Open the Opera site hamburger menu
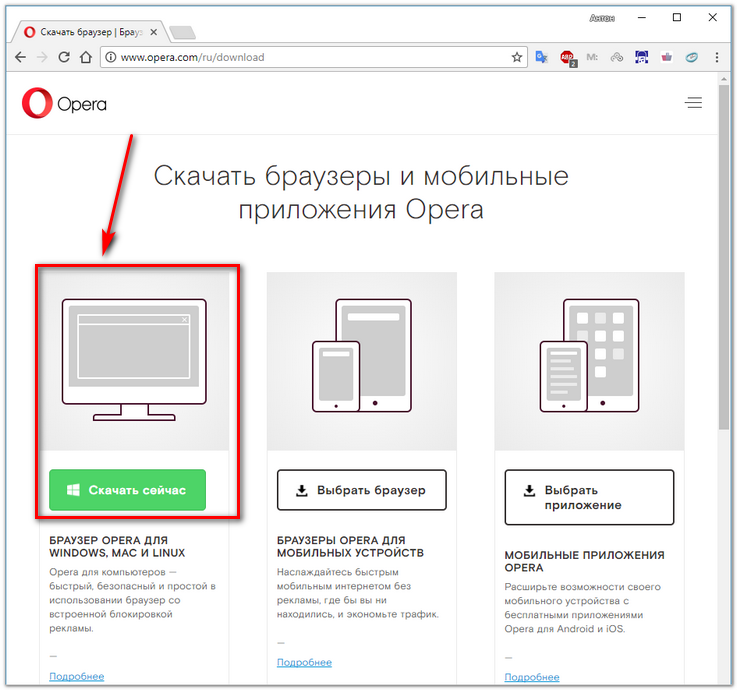 tap(693, 102)
